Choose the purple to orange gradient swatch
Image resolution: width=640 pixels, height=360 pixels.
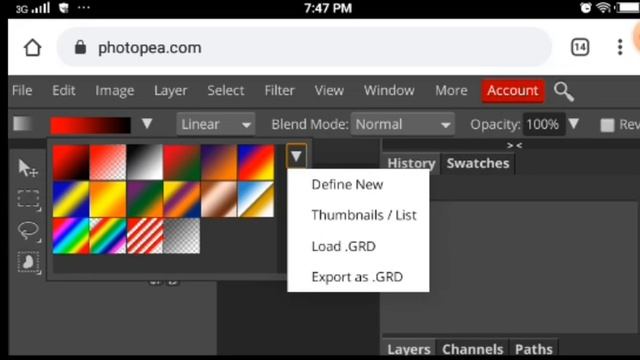[x=219, y=162]
